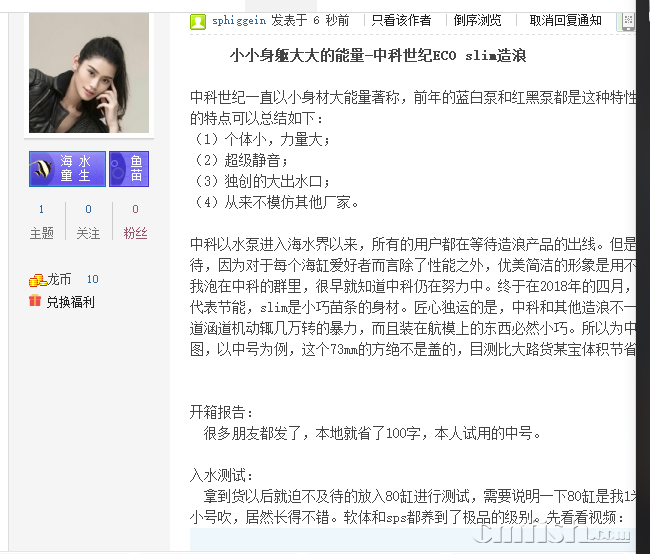
Task: Click the 鱼苗 level badge
Action: [129, 169]
